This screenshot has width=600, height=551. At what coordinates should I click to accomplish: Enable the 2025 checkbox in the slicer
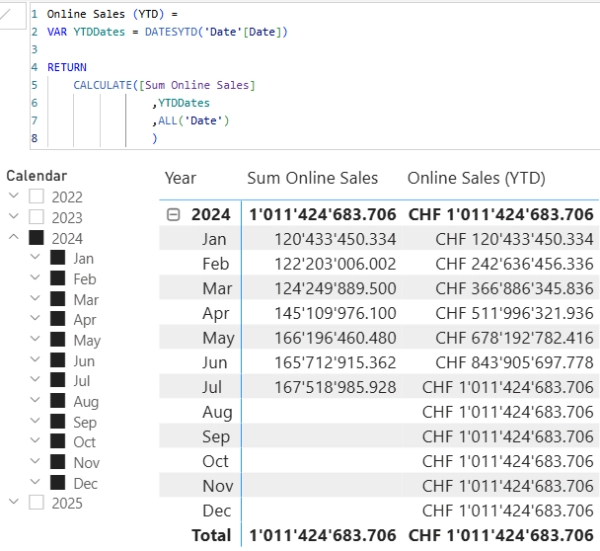(x=37, y=503)
